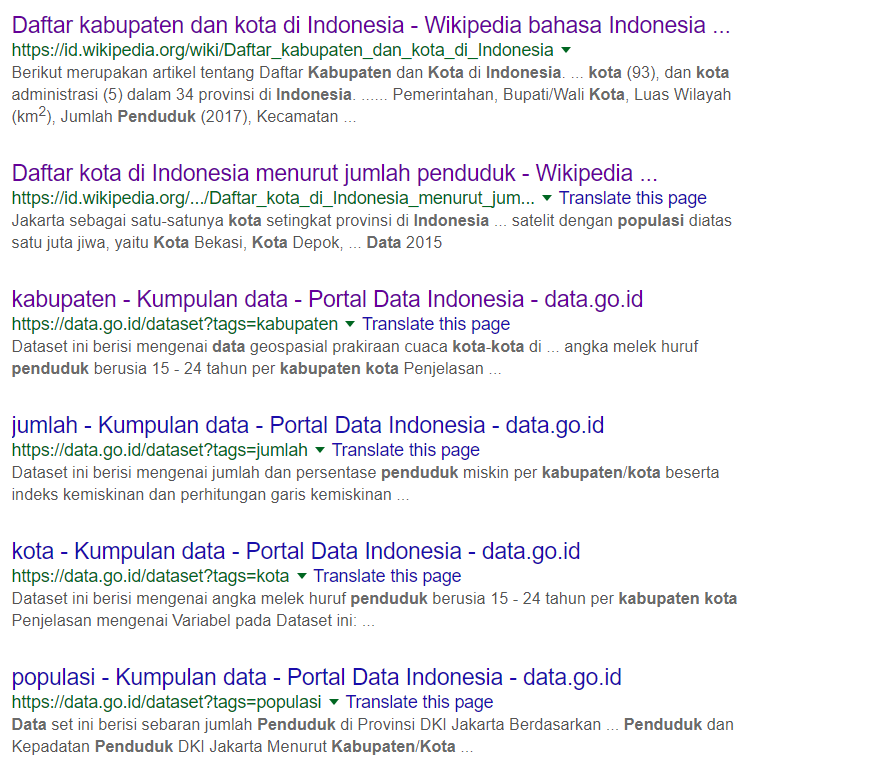The image size is (876, 783).
Task: Click snippet 'Penjelasan mengenai Variabel pada Dataset ini'
Action: 184,621
